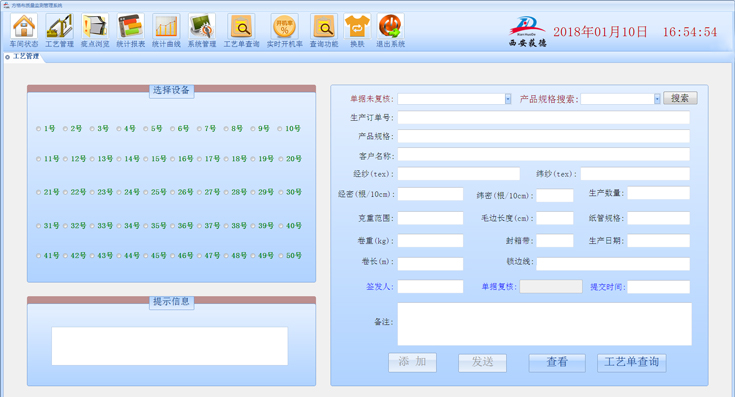Open 统计曲线 chart icon

tap(166, 26)
